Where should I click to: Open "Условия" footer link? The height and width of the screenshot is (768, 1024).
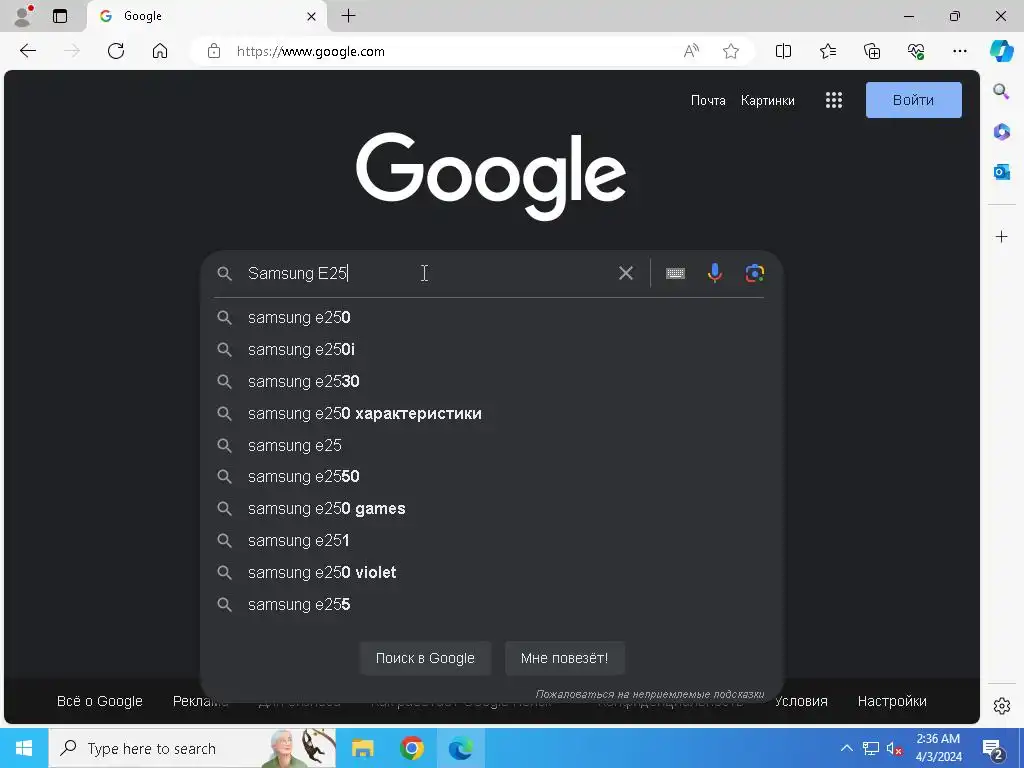(x=801, y=701)
